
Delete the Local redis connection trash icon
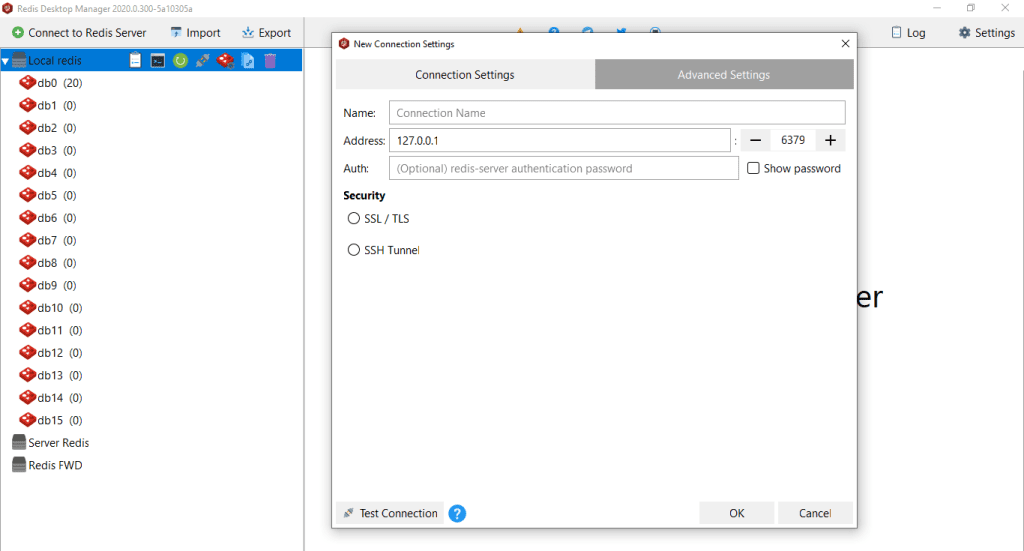[x=270, y=61]
